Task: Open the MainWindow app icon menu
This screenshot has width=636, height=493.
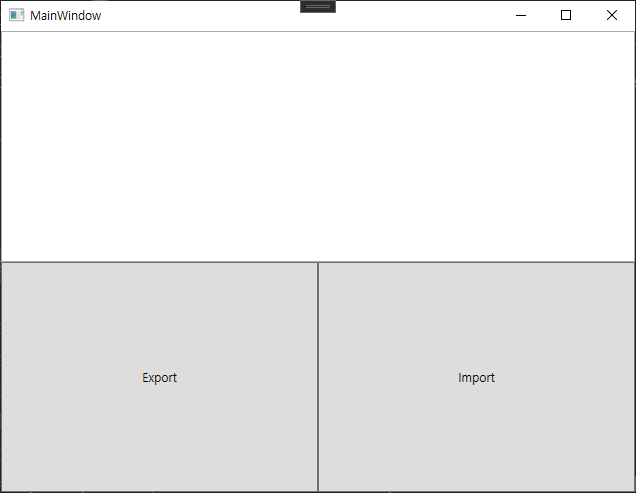Action: [x=17, y=15]
